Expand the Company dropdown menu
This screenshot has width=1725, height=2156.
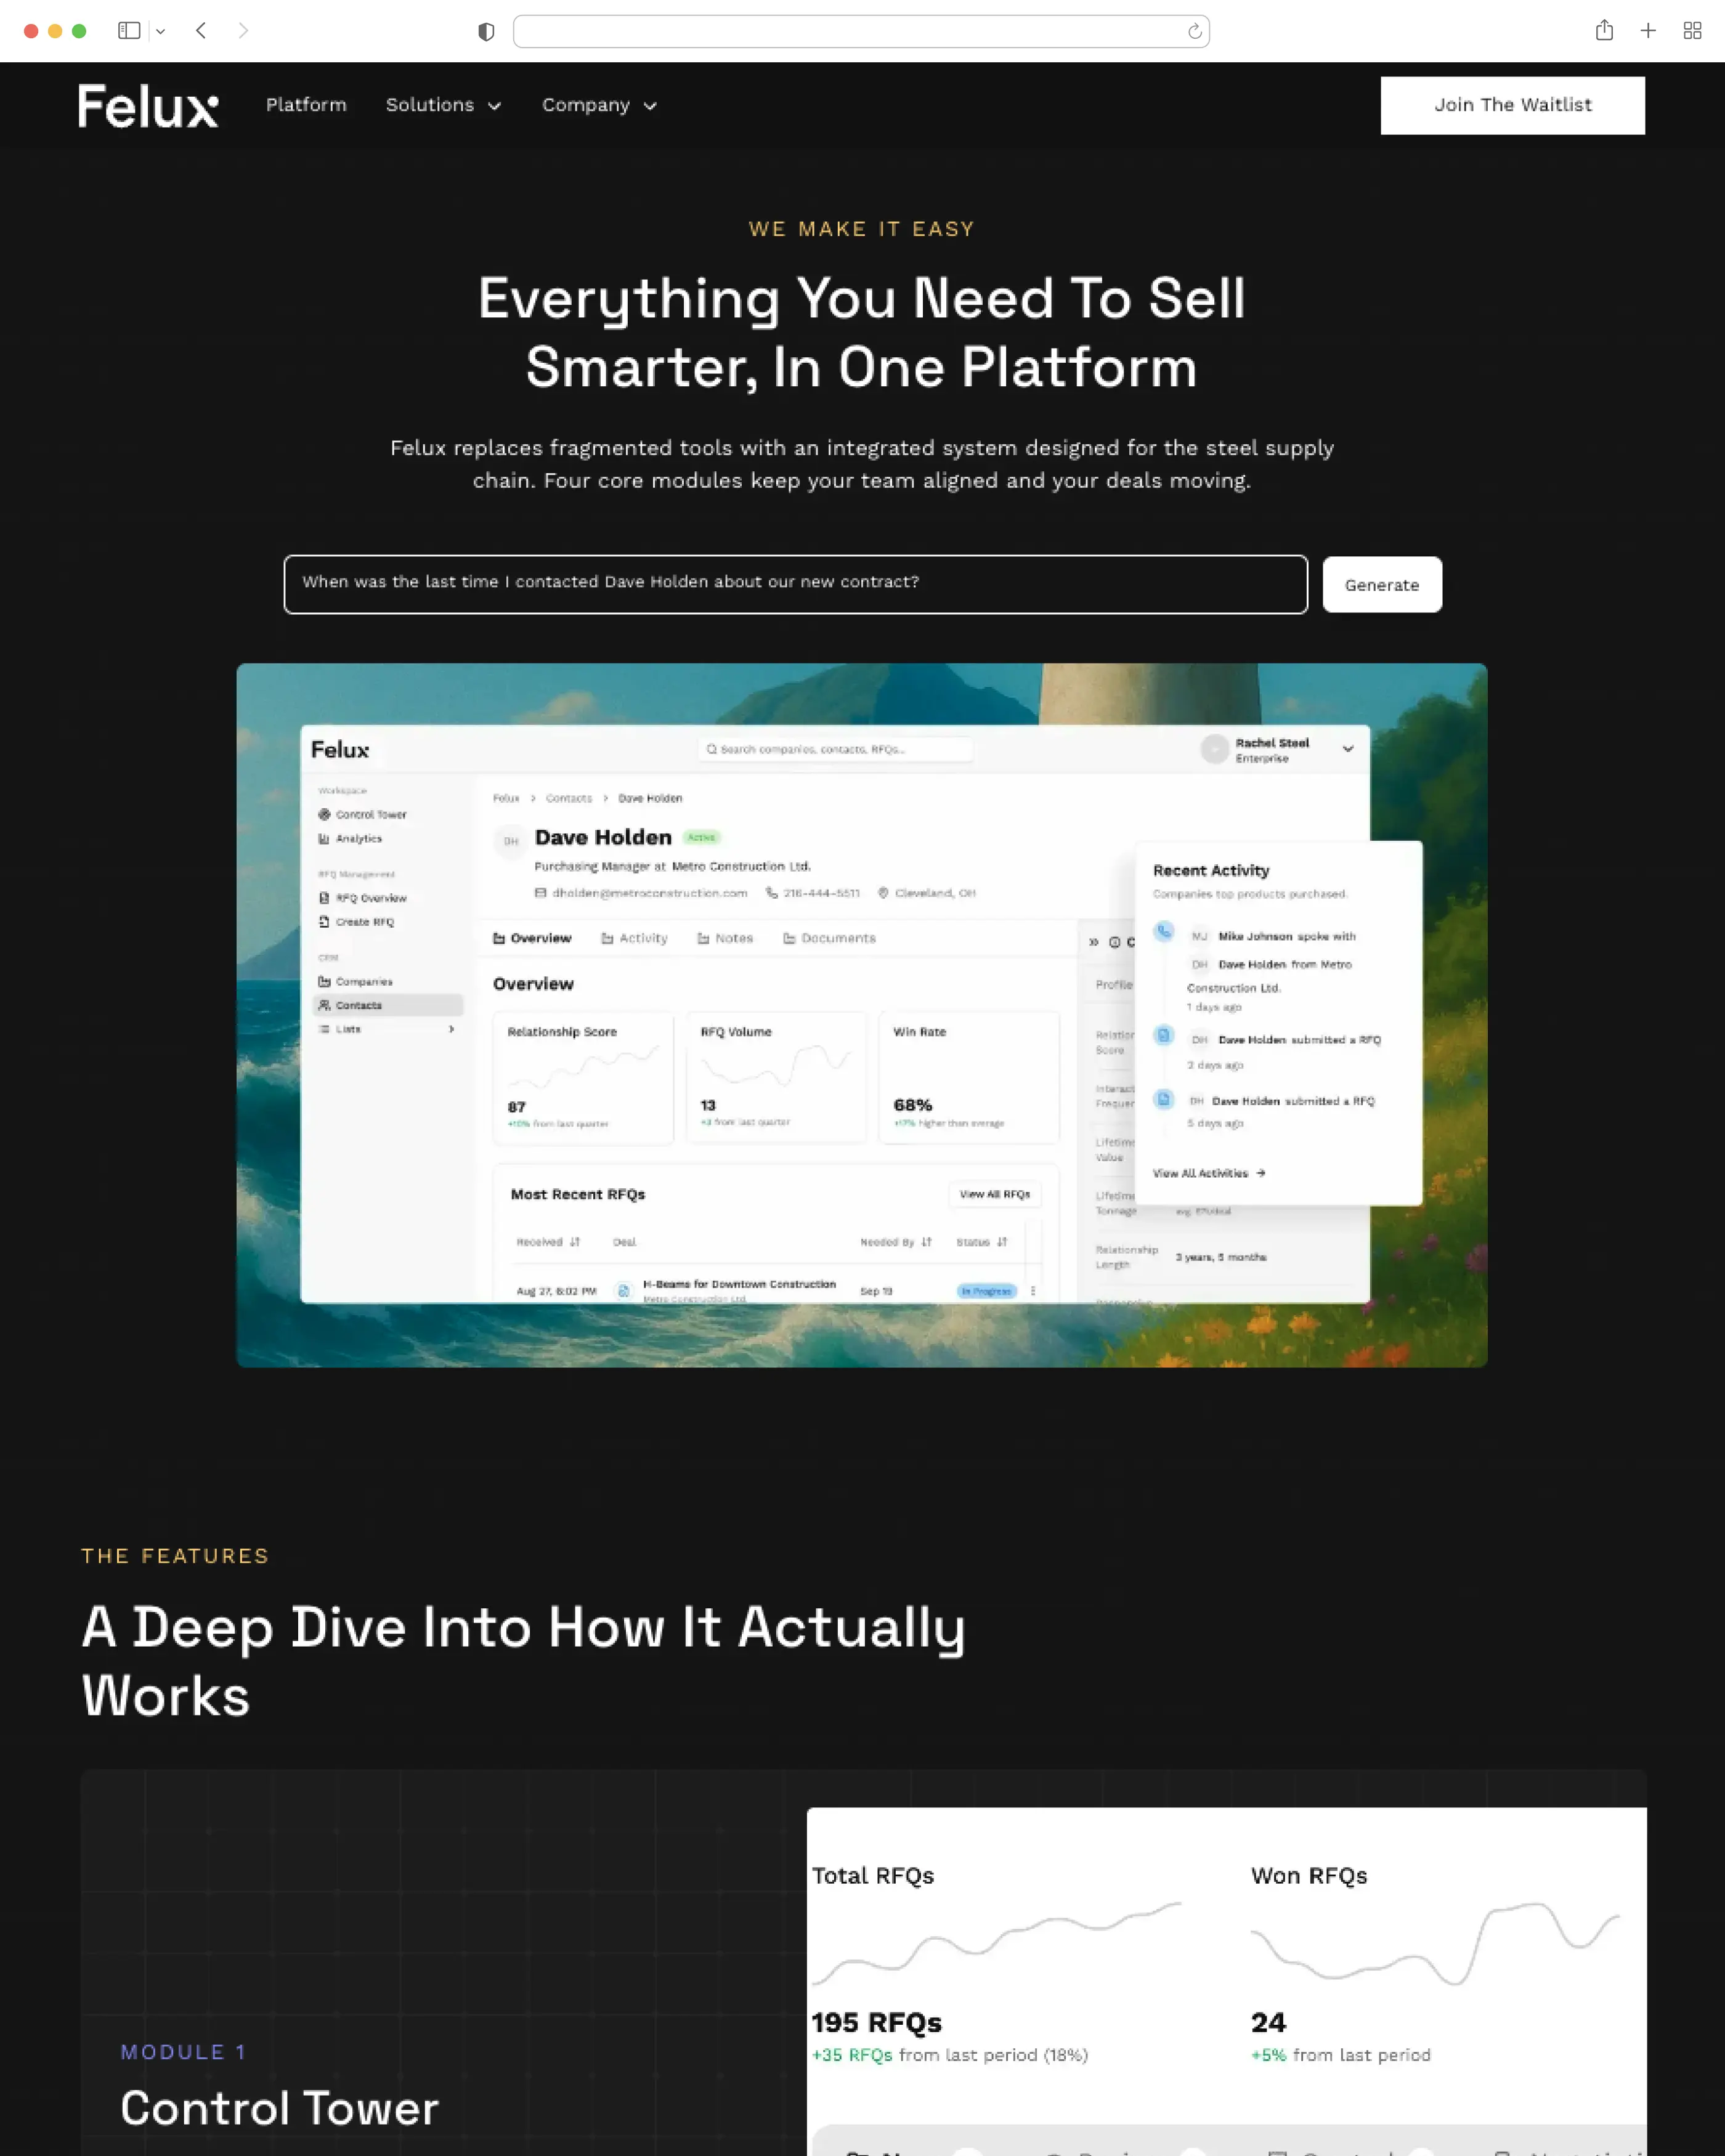click(599, 105)
